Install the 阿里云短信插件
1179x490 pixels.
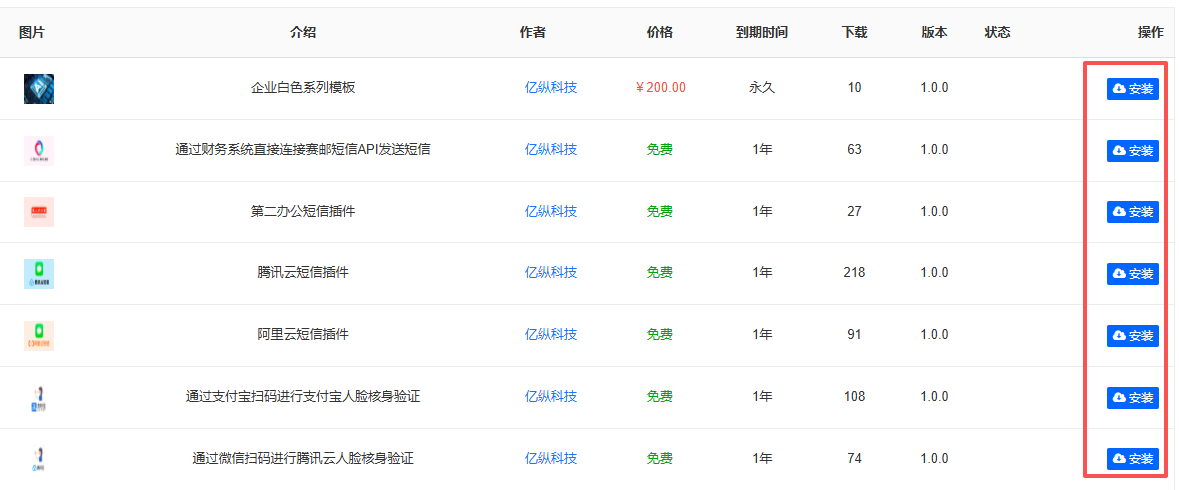[1132, 336]
